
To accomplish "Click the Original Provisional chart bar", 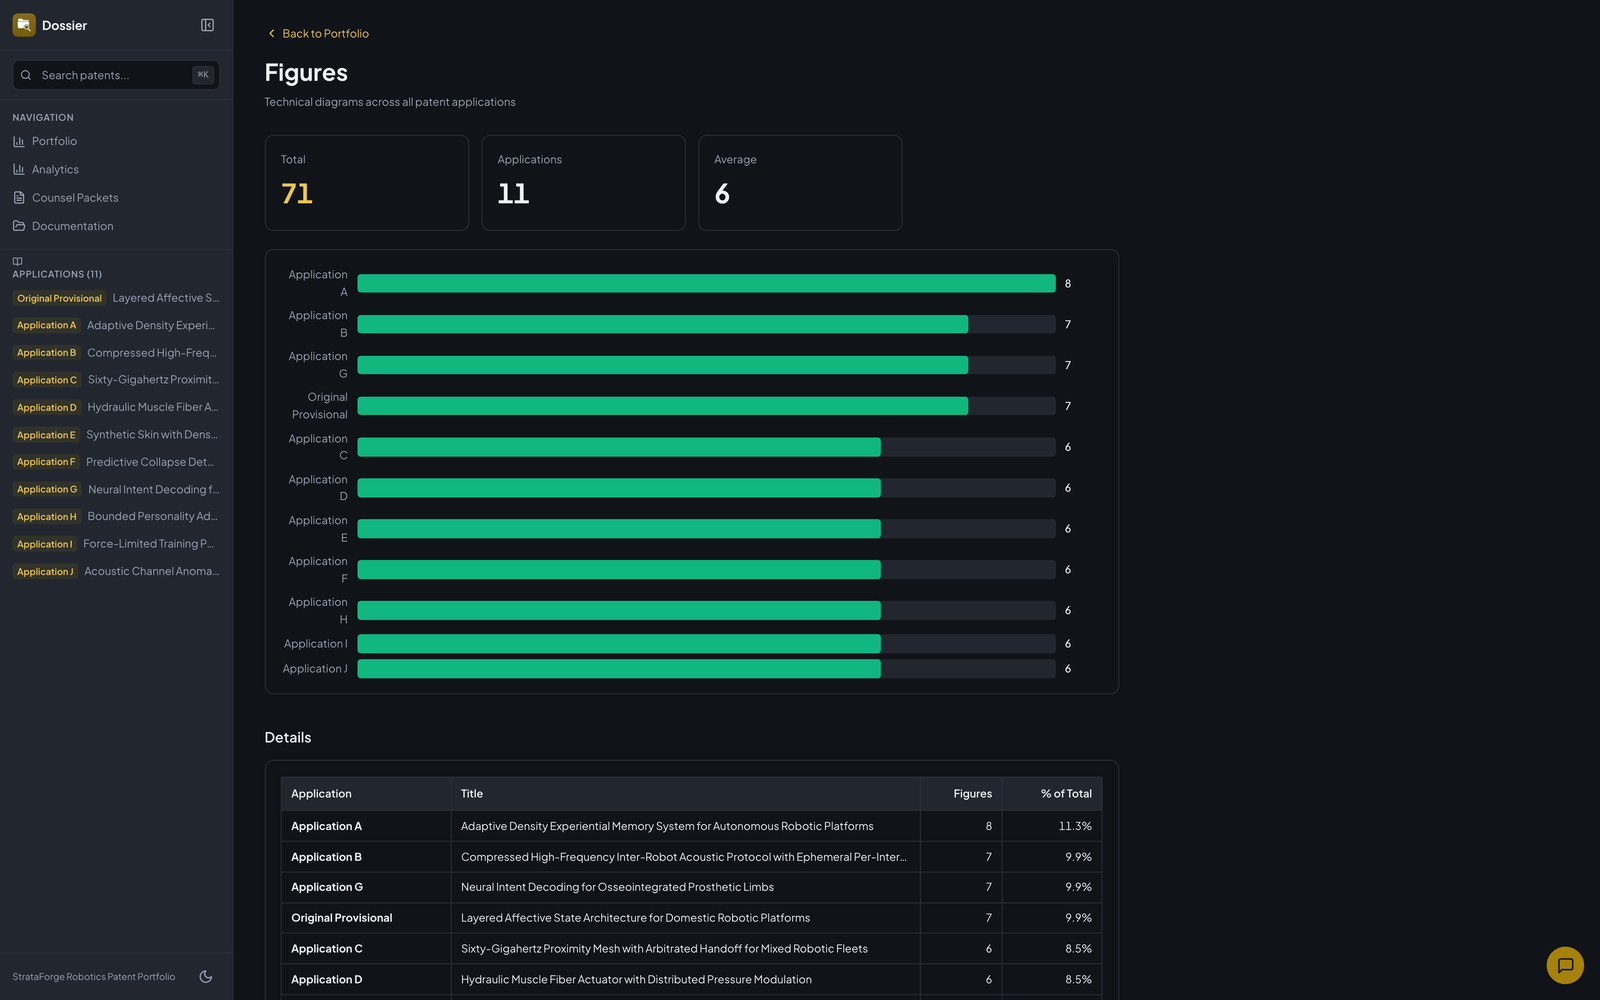I will point(663,406).
